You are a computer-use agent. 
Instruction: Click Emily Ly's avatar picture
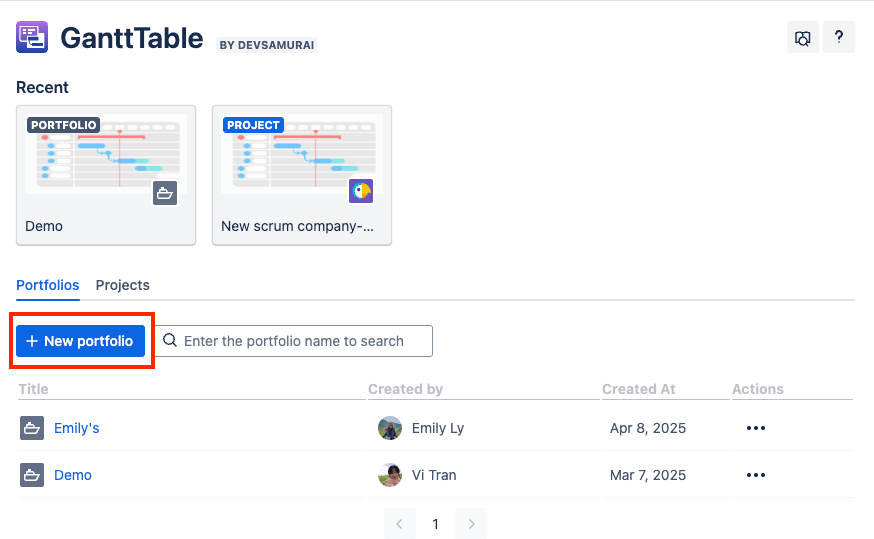[x=390, y=428]
